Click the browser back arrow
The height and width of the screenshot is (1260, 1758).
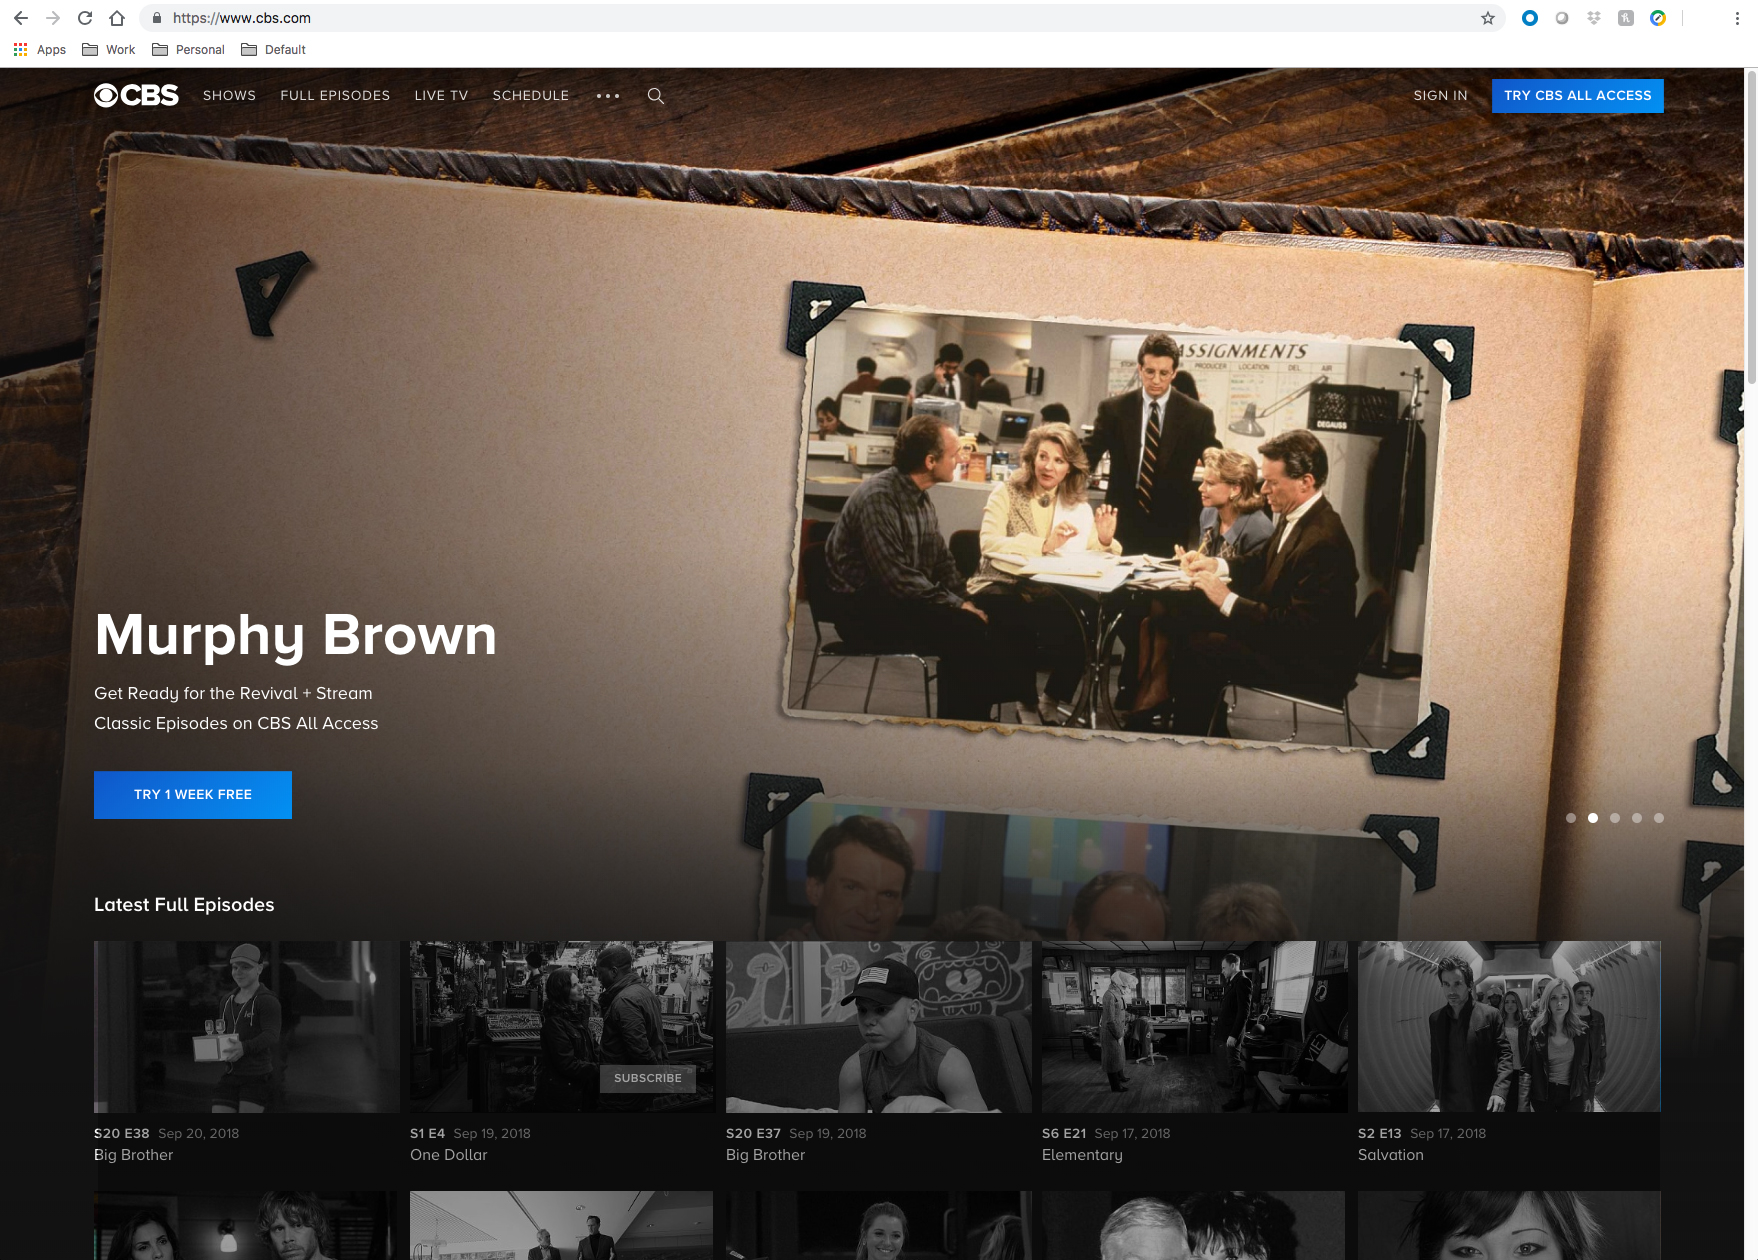[x=21, y=18]
